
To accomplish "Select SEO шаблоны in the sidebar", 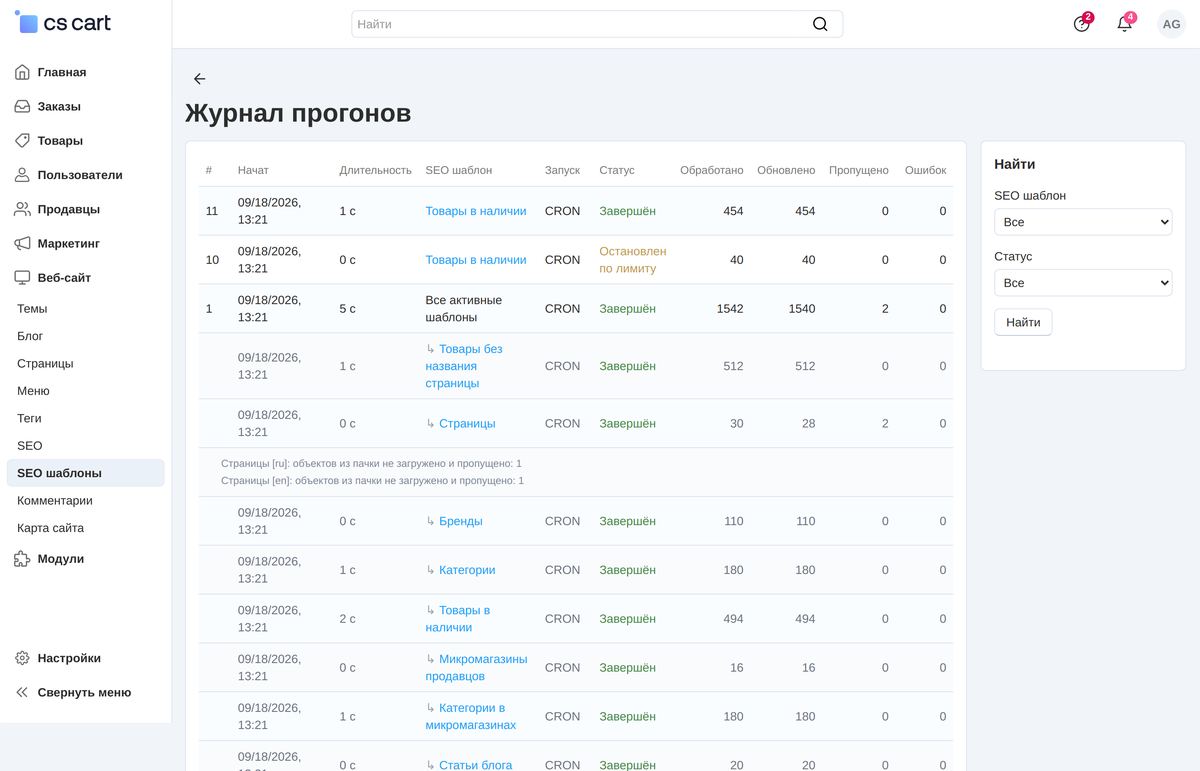I will click(86, 473).
